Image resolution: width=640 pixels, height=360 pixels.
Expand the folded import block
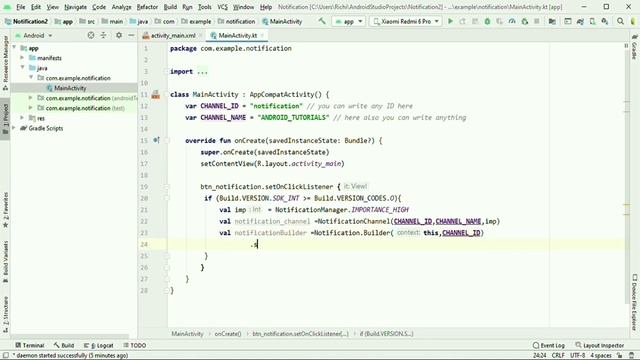coord(202,71)
